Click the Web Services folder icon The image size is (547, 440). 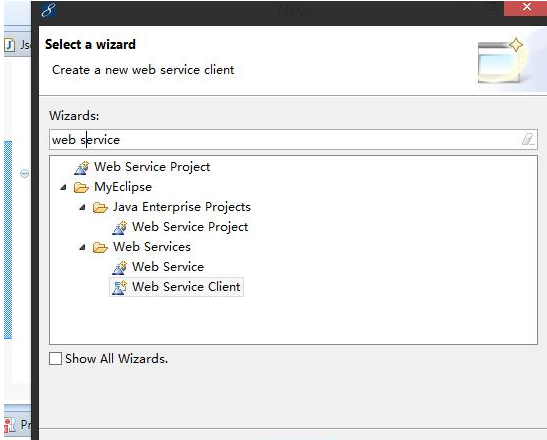(100, 247)
